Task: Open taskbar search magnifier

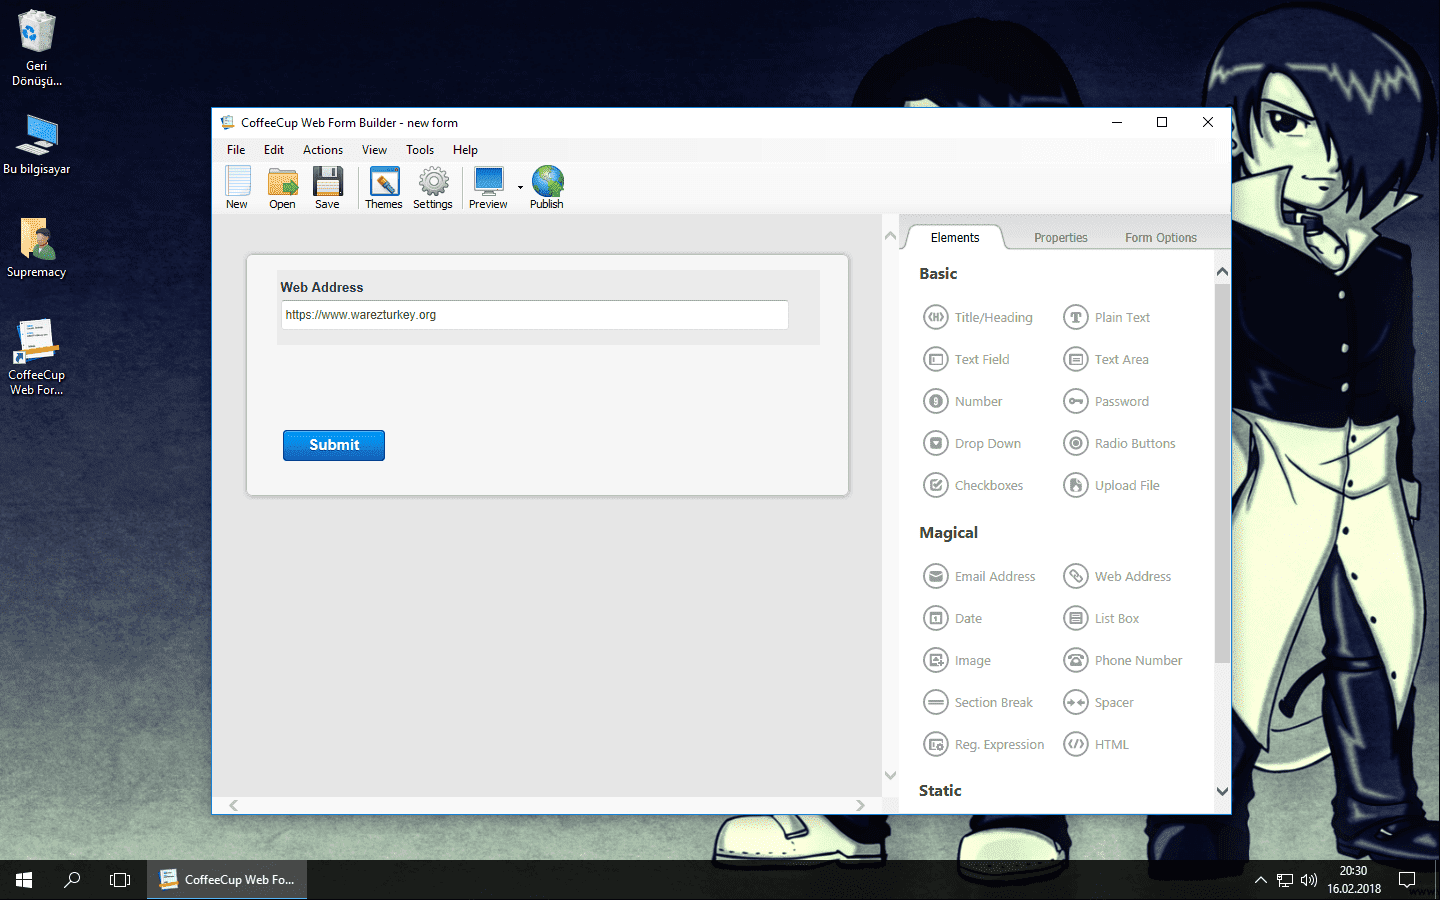Action: [x=72, y=880]
